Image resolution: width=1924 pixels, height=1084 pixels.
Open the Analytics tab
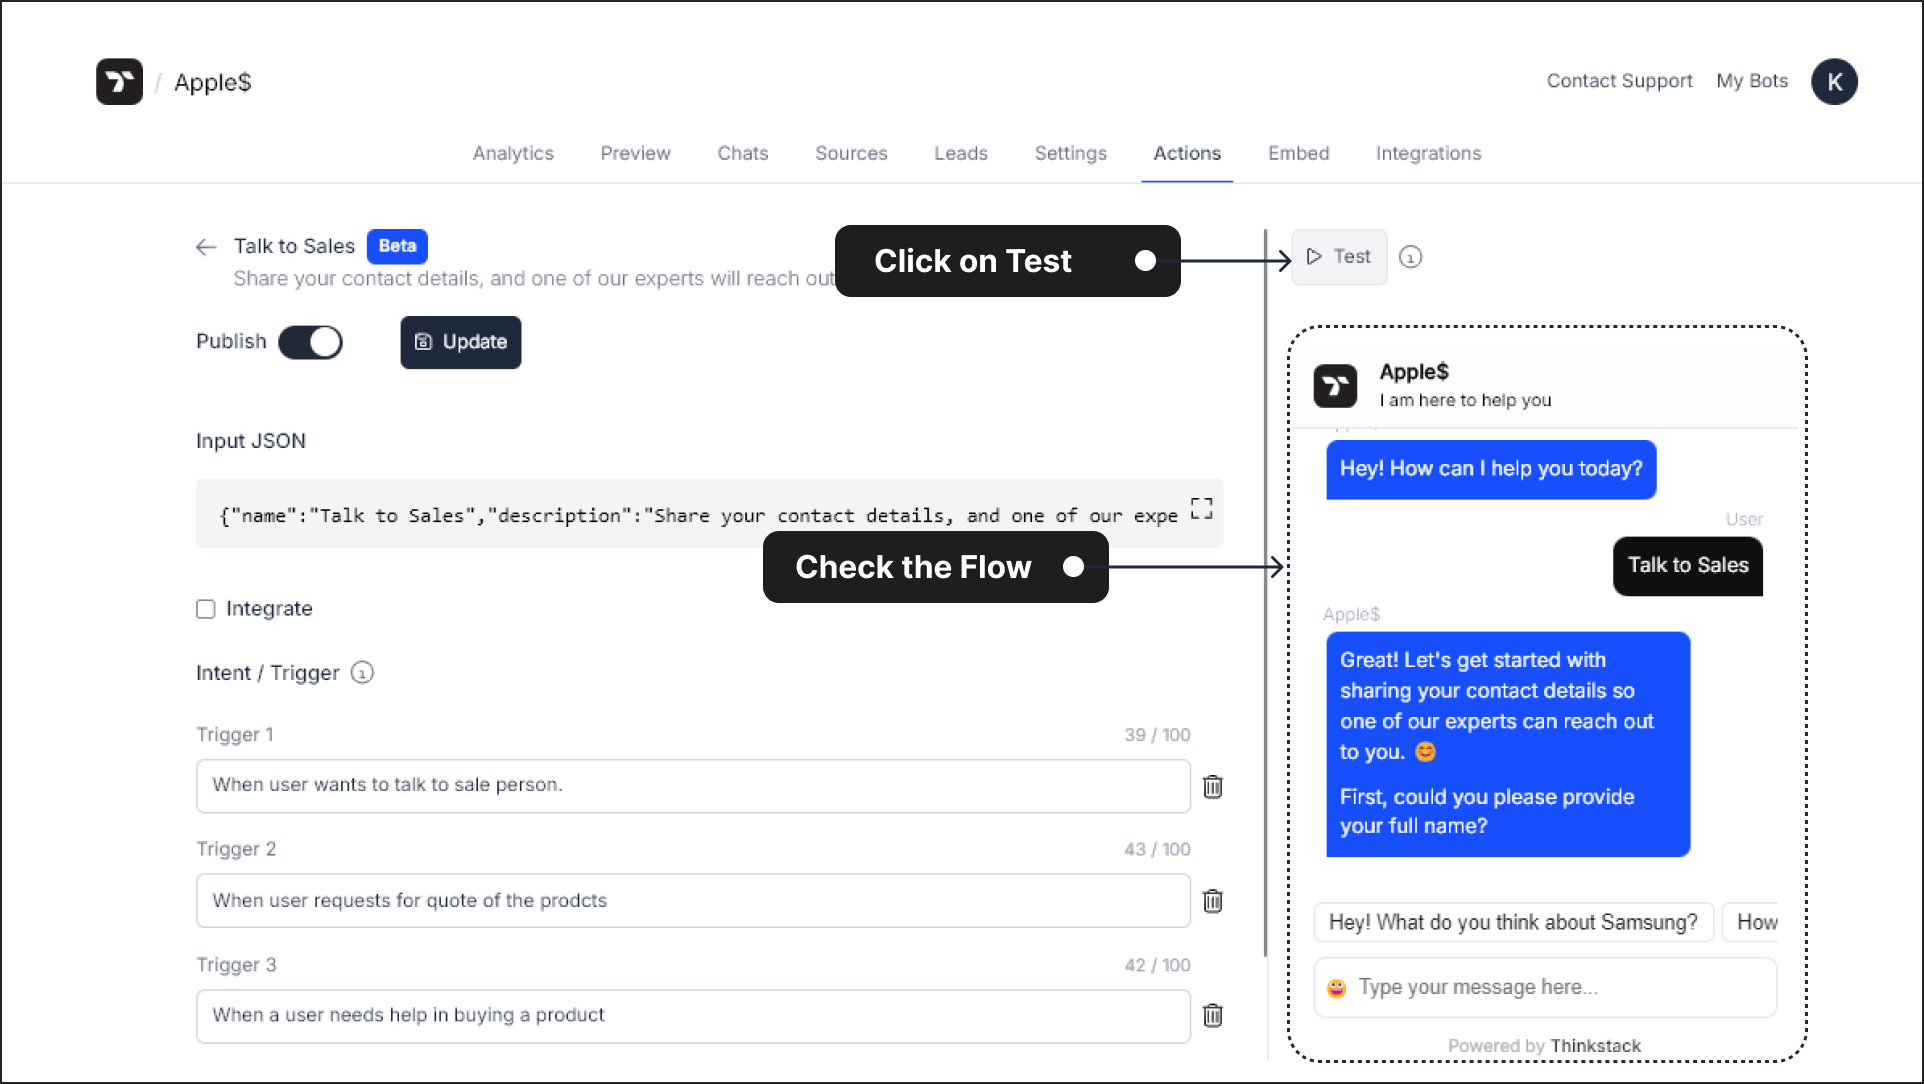click(x=514, y=152)
